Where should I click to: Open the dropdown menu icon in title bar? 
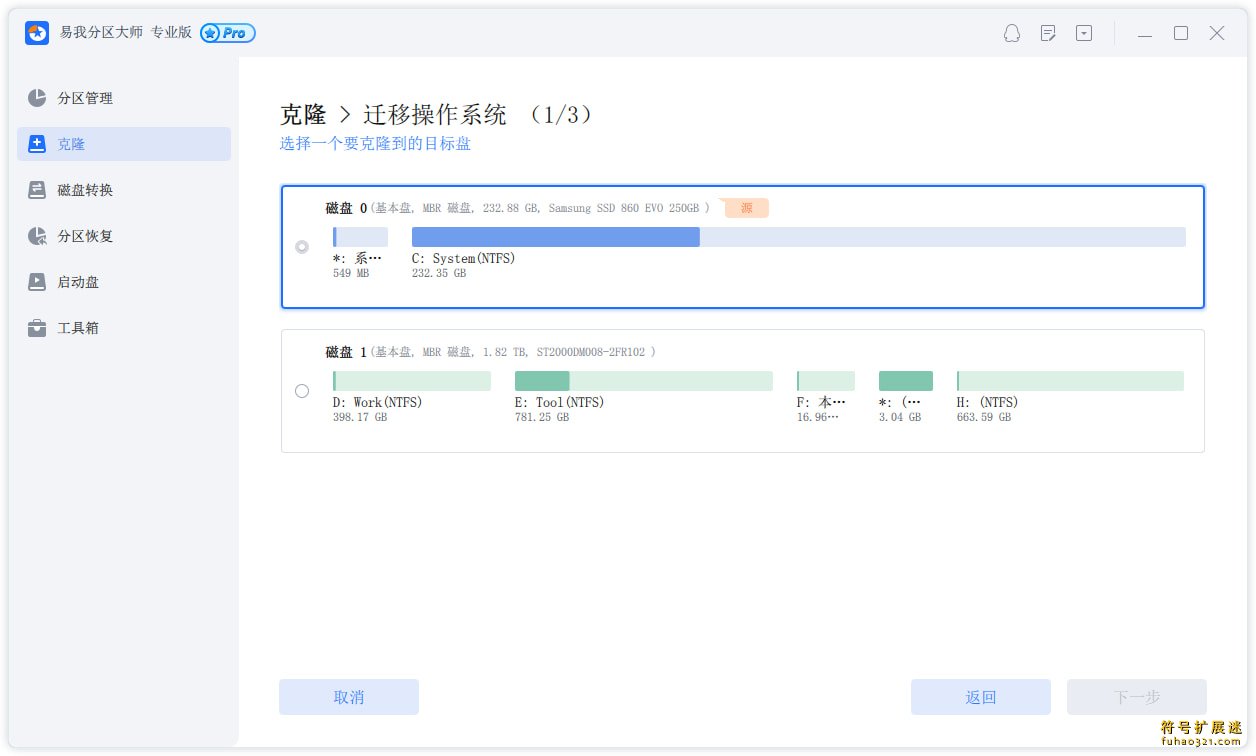(1084, 33)
